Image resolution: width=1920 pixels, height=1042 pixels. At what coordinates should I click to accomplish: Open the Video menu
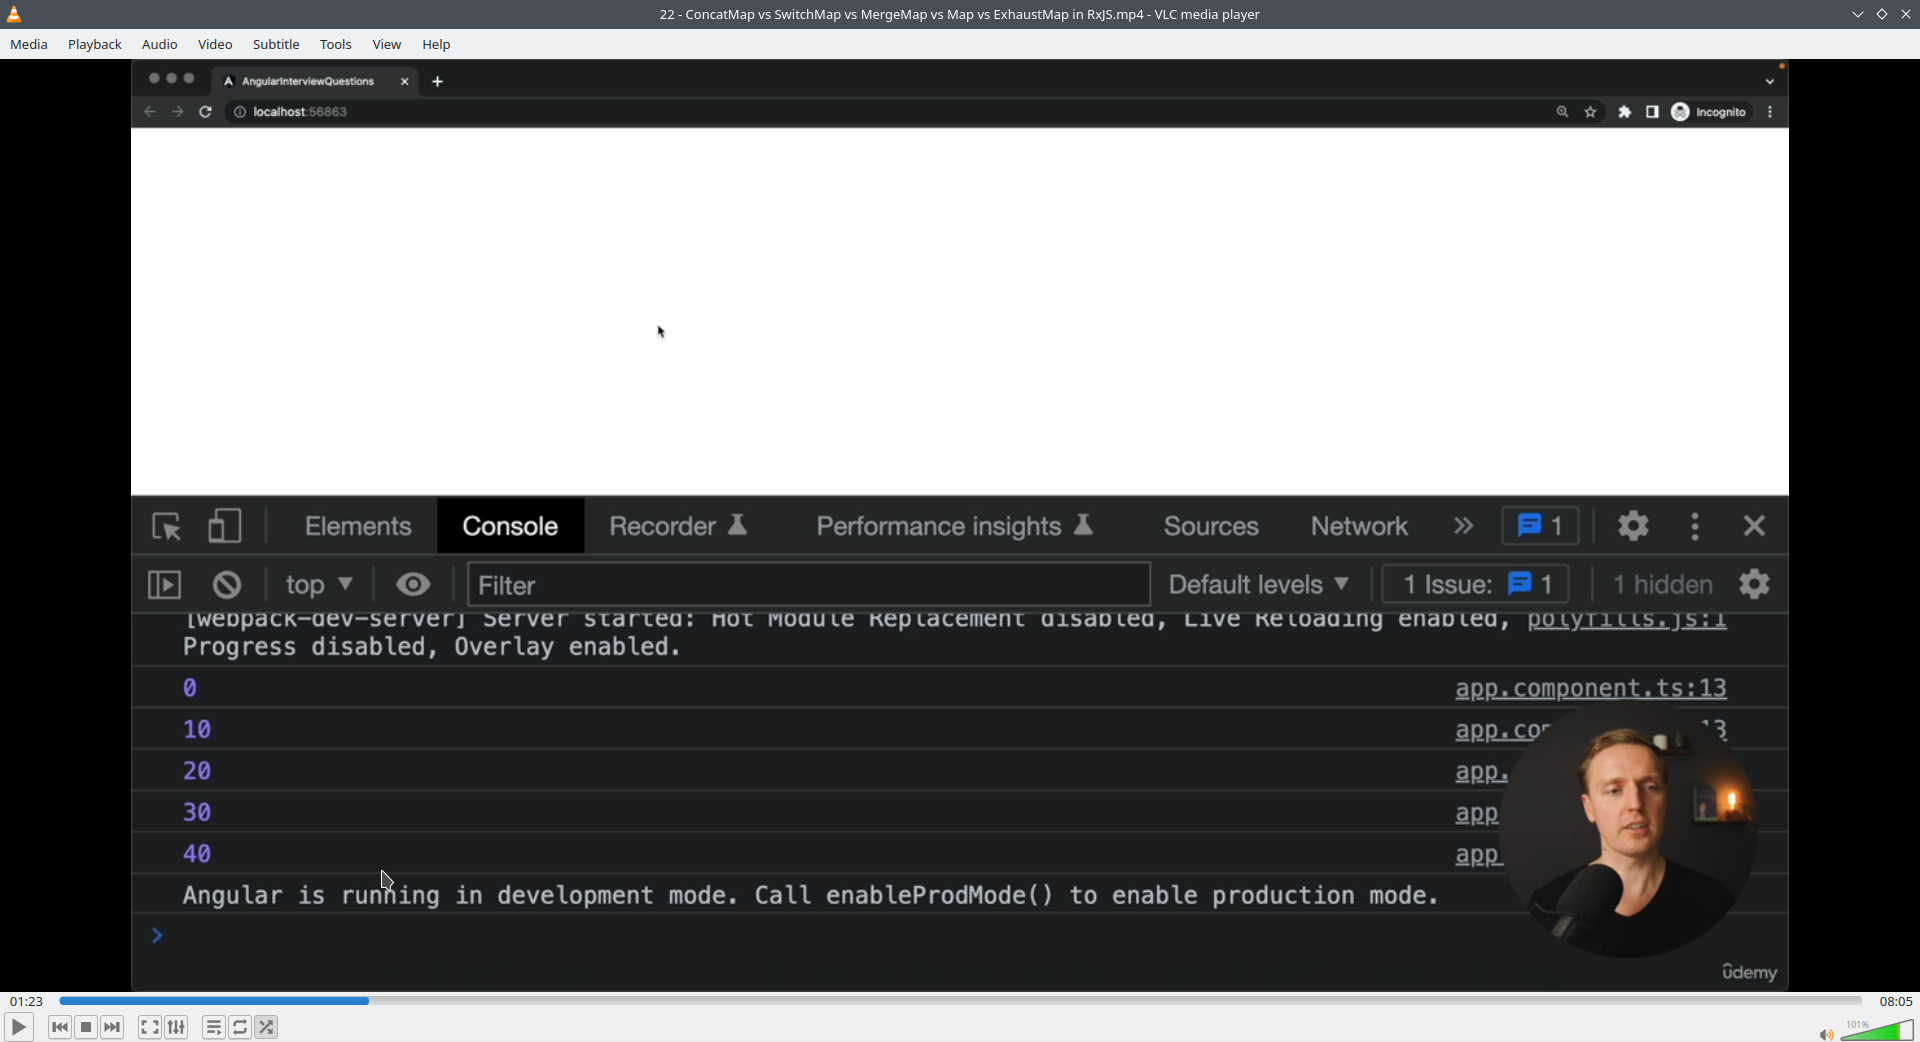click(x=215, y=44)
